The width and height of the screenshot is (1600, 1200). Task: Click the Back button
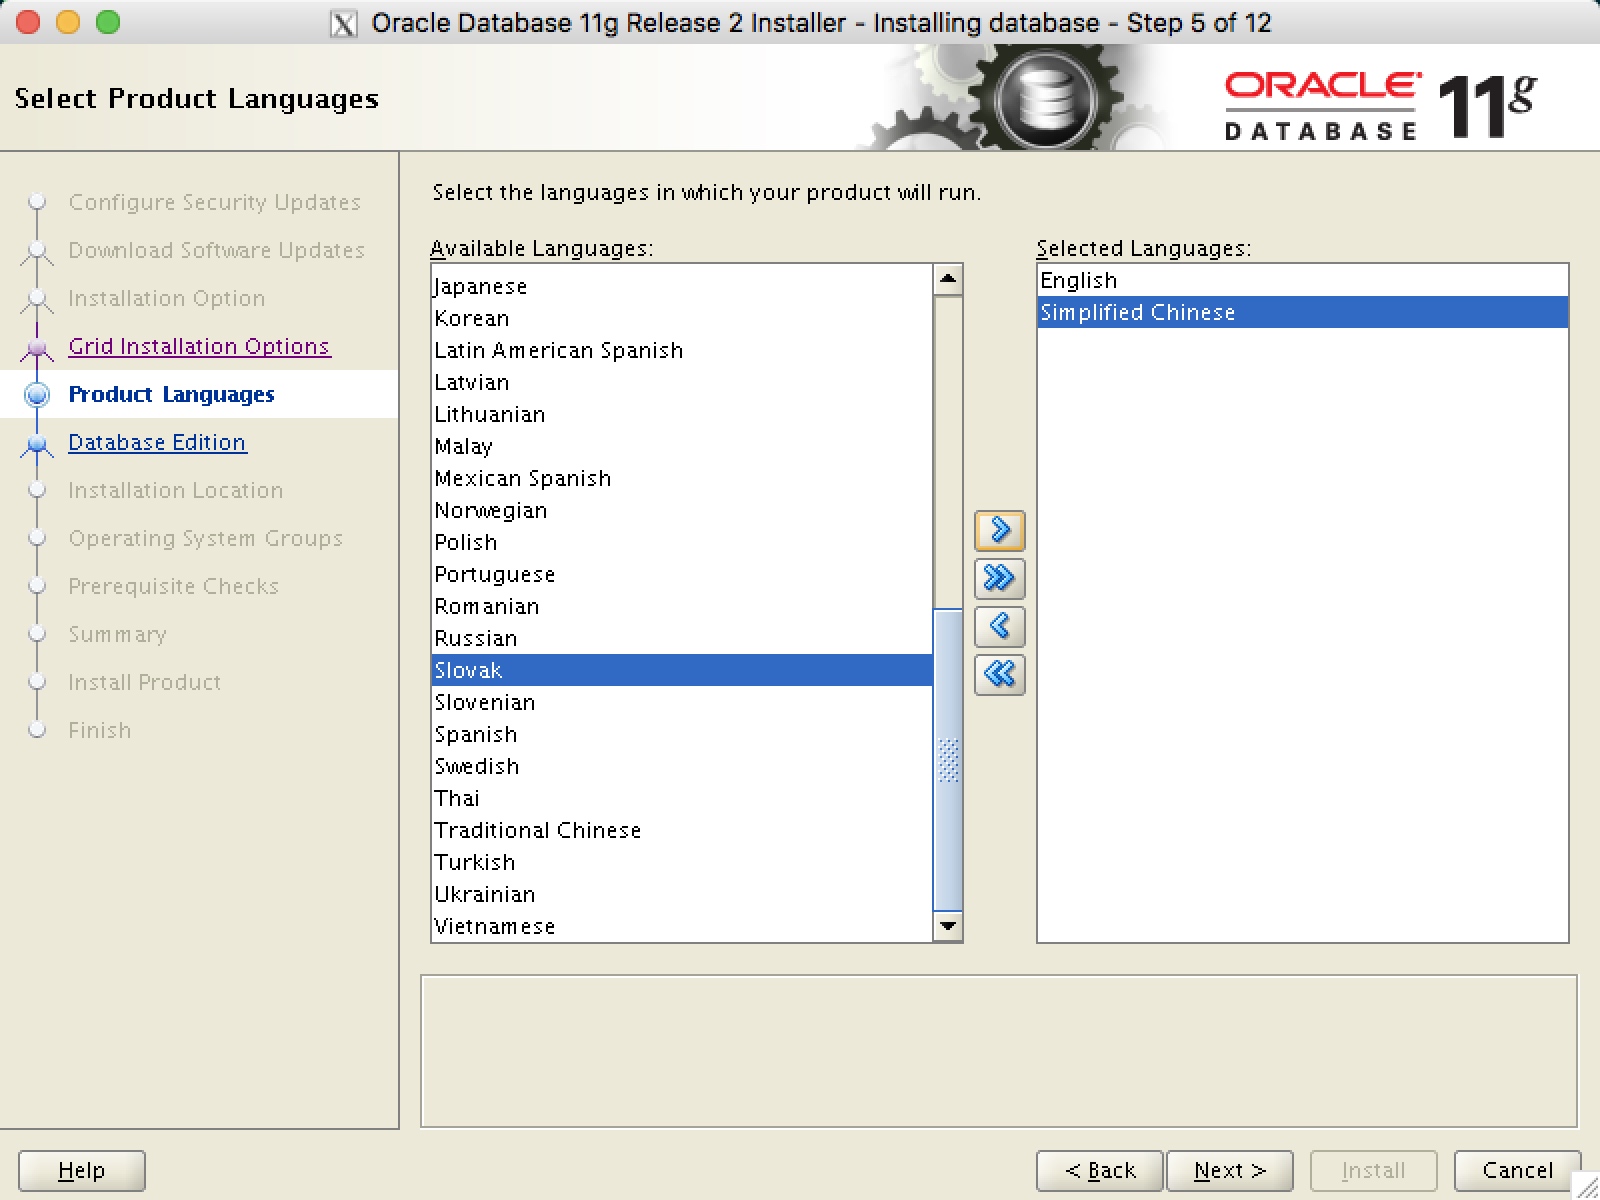tap(1098, 1170)
